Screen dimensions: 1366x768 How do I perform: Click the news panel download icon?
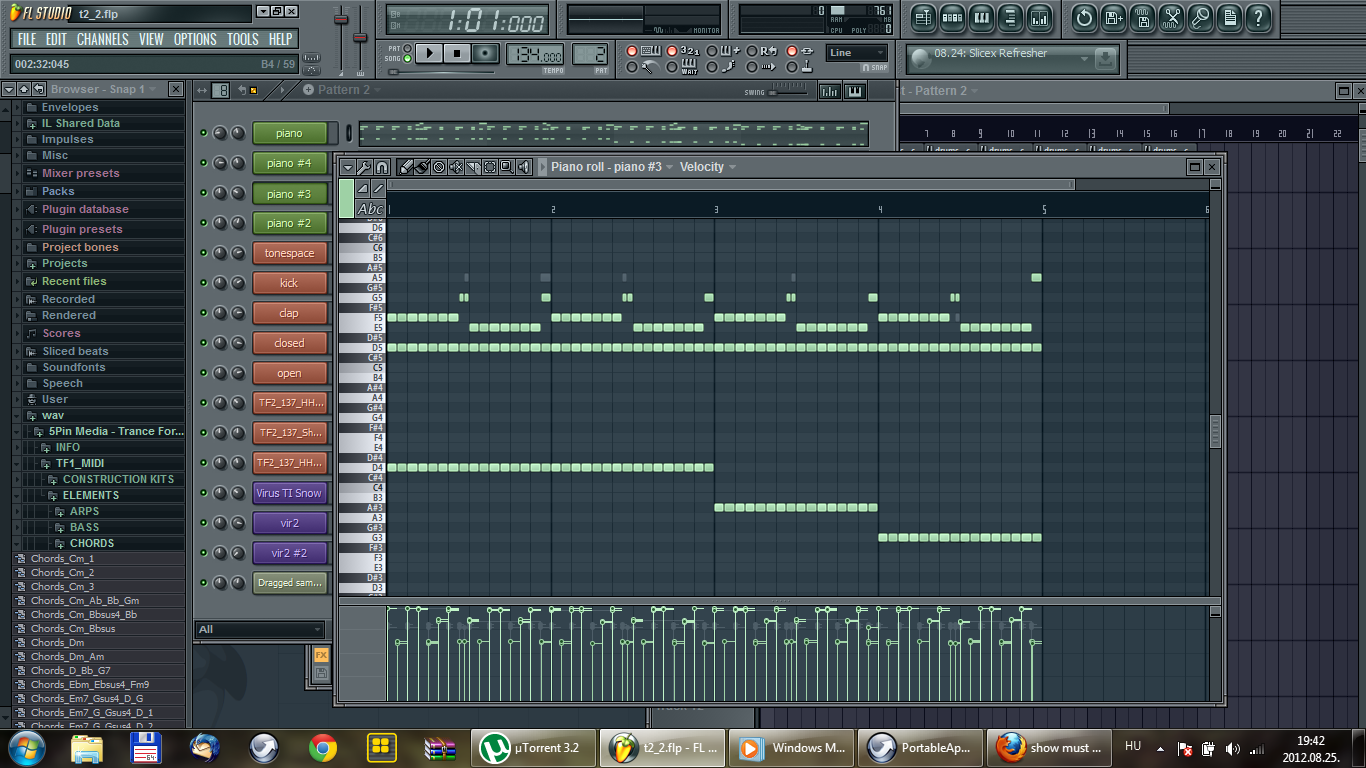tap(1105, 59)
